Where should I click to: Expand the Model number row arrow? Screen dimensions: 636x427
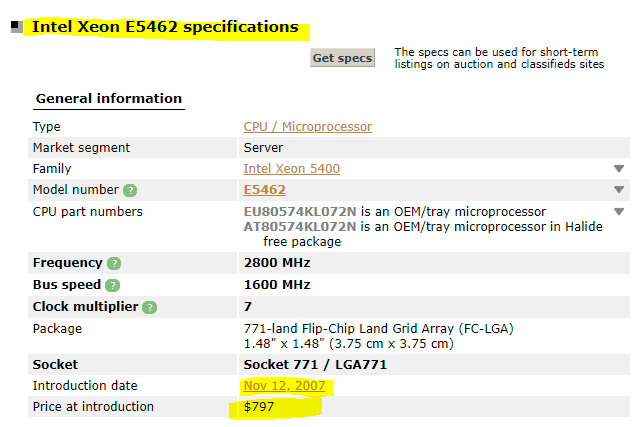click(619, 190)
